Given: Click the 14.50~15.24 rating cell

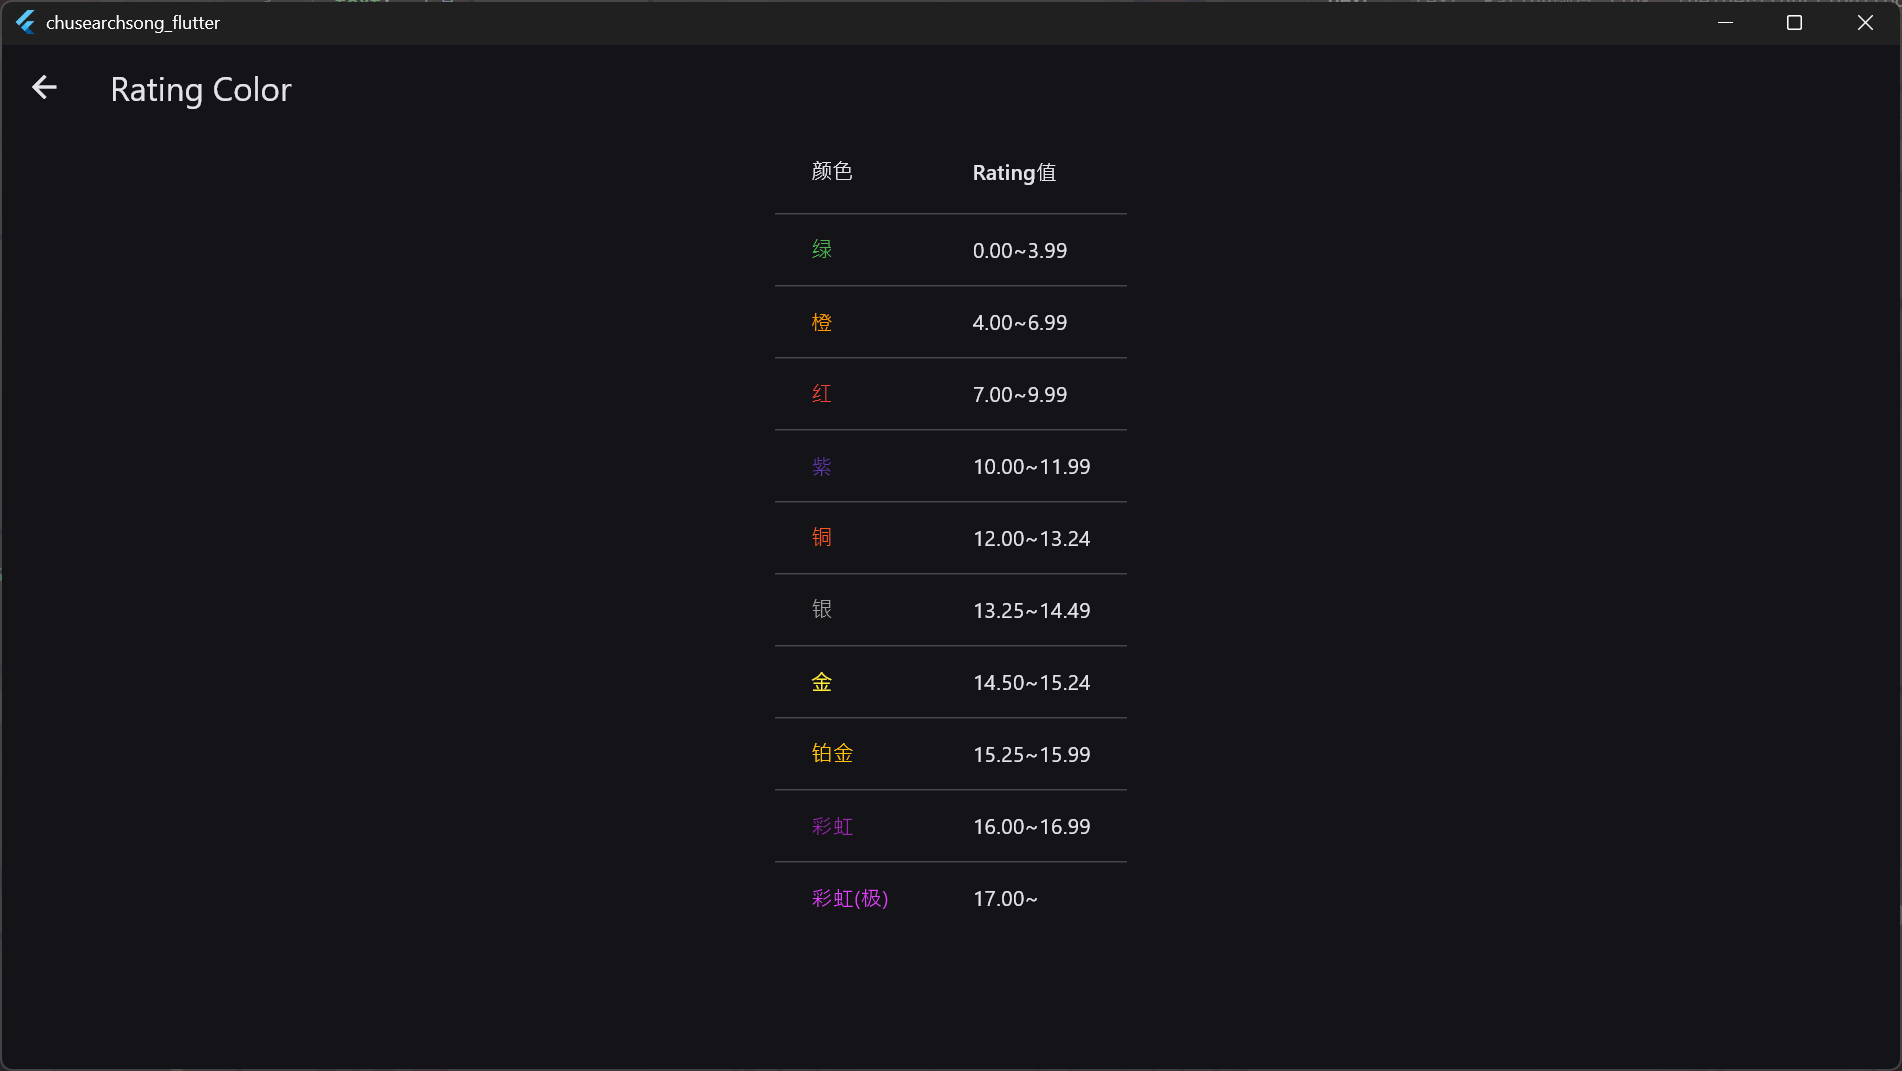Looking at the screenshot, I should tap(1032, 682).
